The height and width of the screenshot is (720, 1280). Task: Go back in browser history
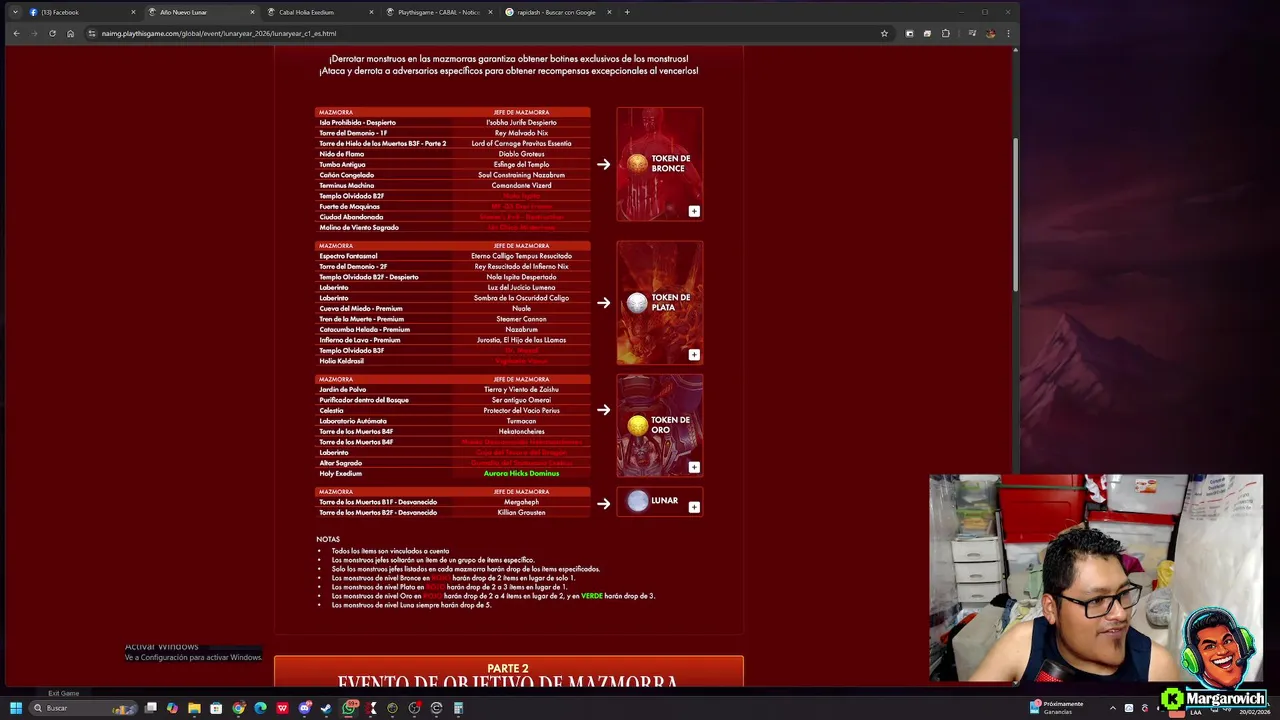(16, 33)
